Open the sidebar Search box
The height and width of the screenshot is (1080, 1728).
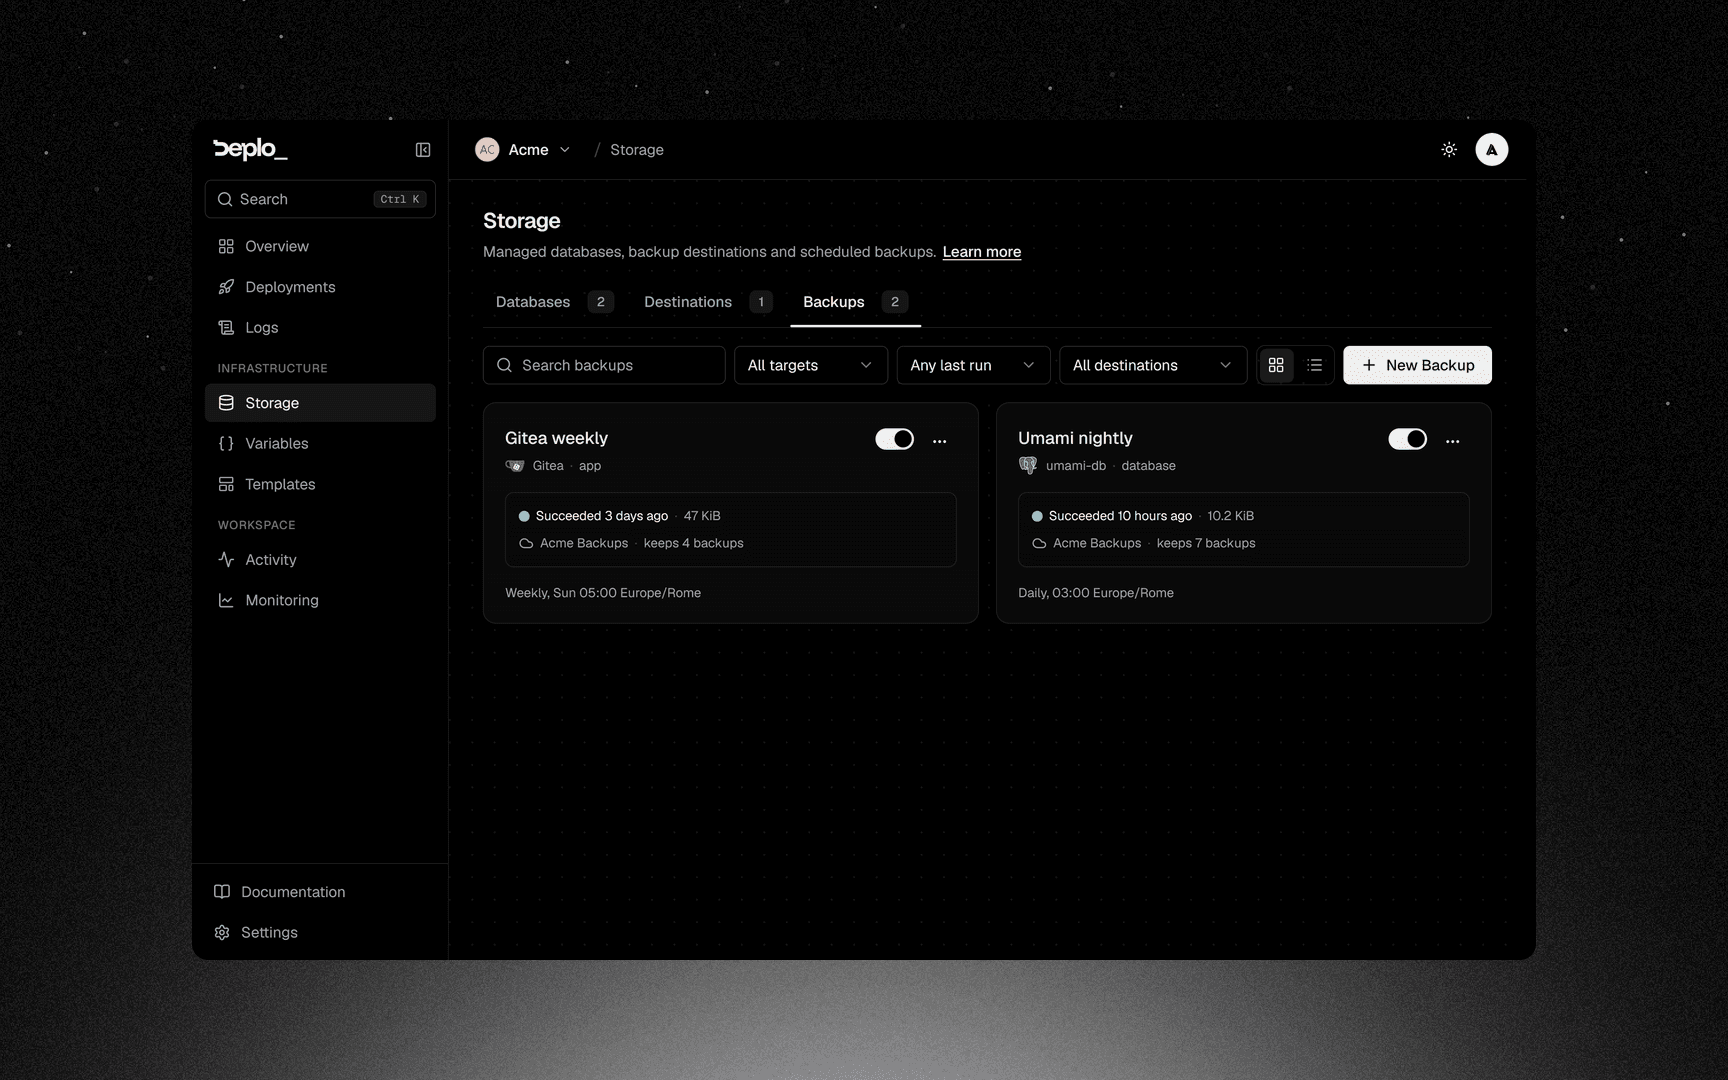click(x=320, y=199)
